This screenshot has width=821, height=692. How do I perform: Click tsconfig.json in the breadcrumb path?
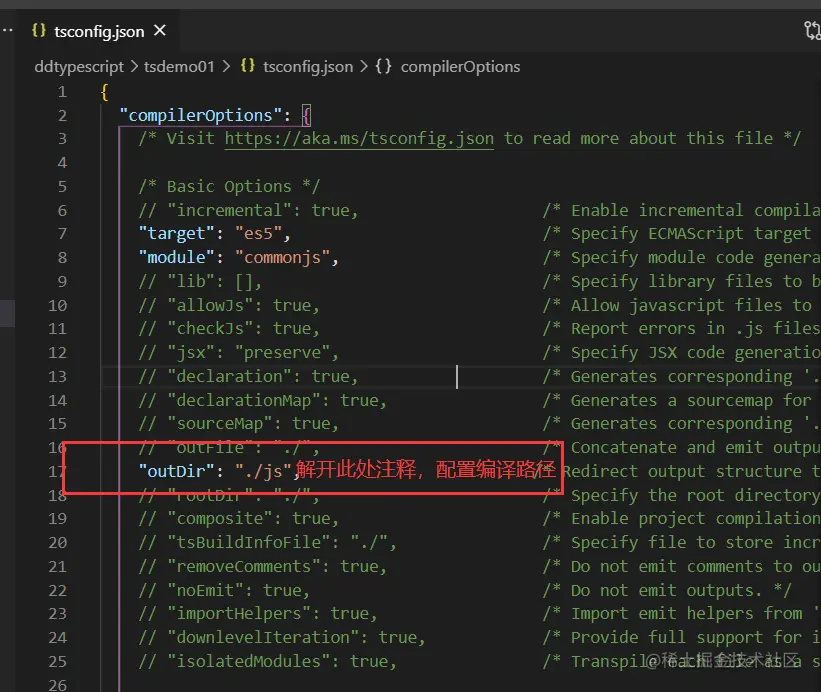(308, 66)
